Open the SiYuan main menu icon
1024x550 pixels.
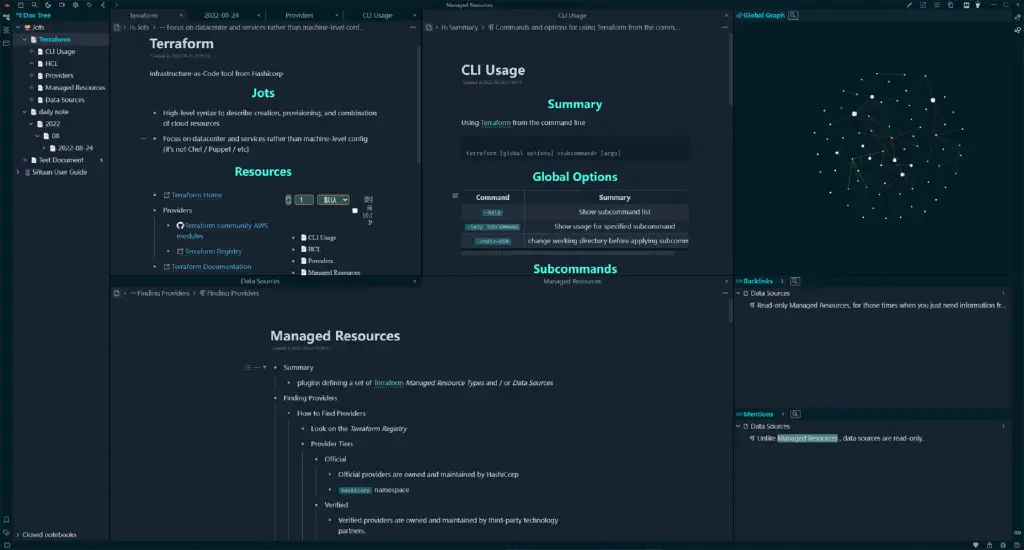(x=7, y=5)
